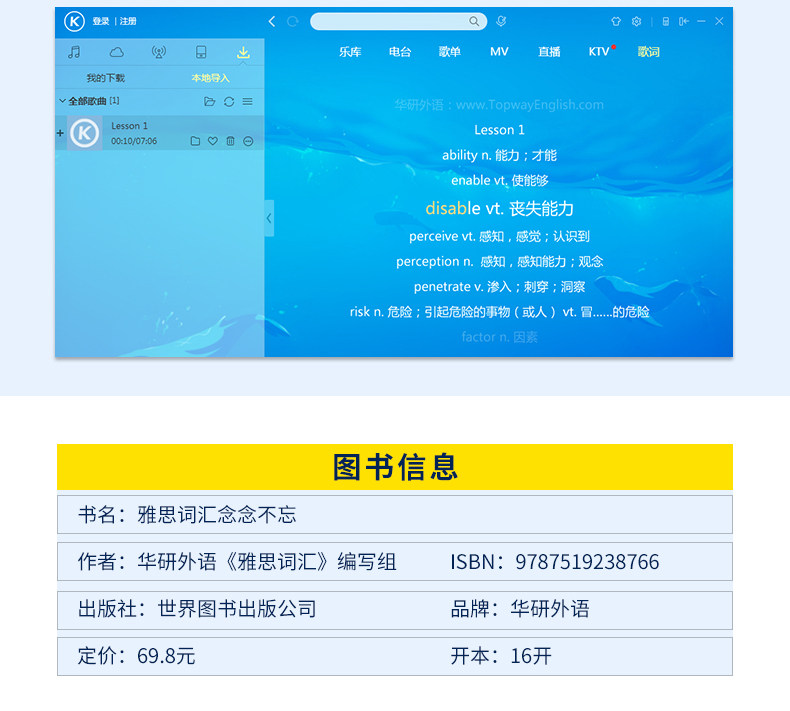The image size is (790, 711).
Task: Open settings gear icon in title bar
Action: tap(636, 21)
